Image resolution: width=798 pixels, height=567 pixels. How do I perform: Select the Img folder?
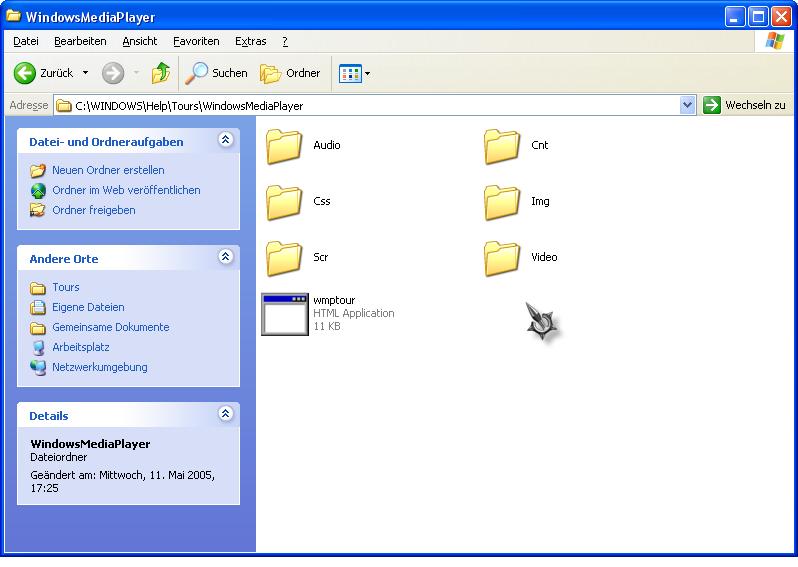pyautogui.click(x=502, y=202)
